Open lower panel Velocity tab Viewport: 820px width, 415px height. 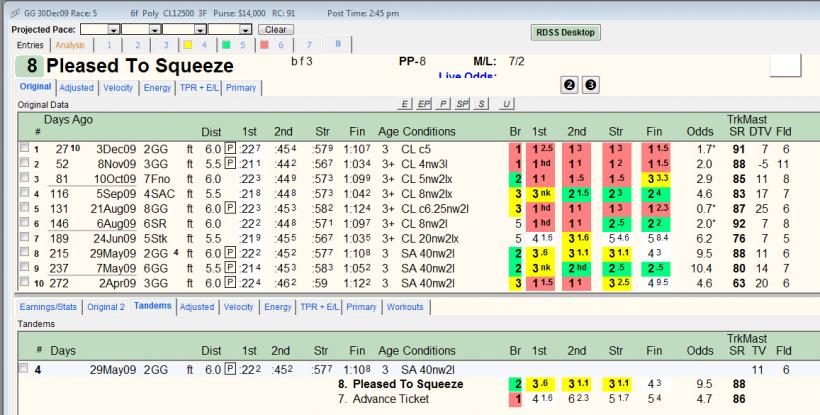(238, 307)
